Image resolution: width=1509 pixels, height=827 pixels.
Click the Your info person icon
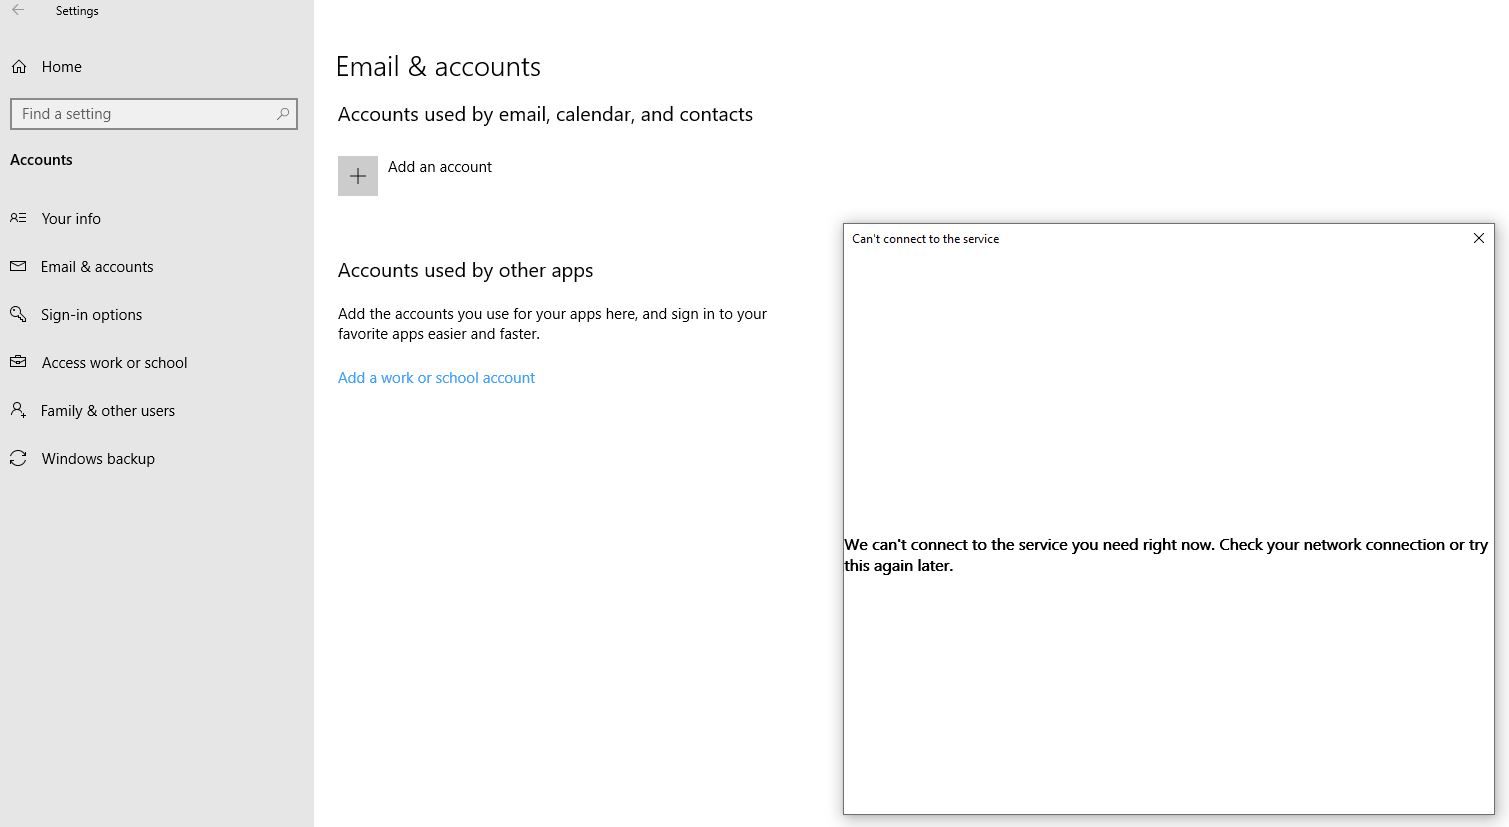point(18,218)
